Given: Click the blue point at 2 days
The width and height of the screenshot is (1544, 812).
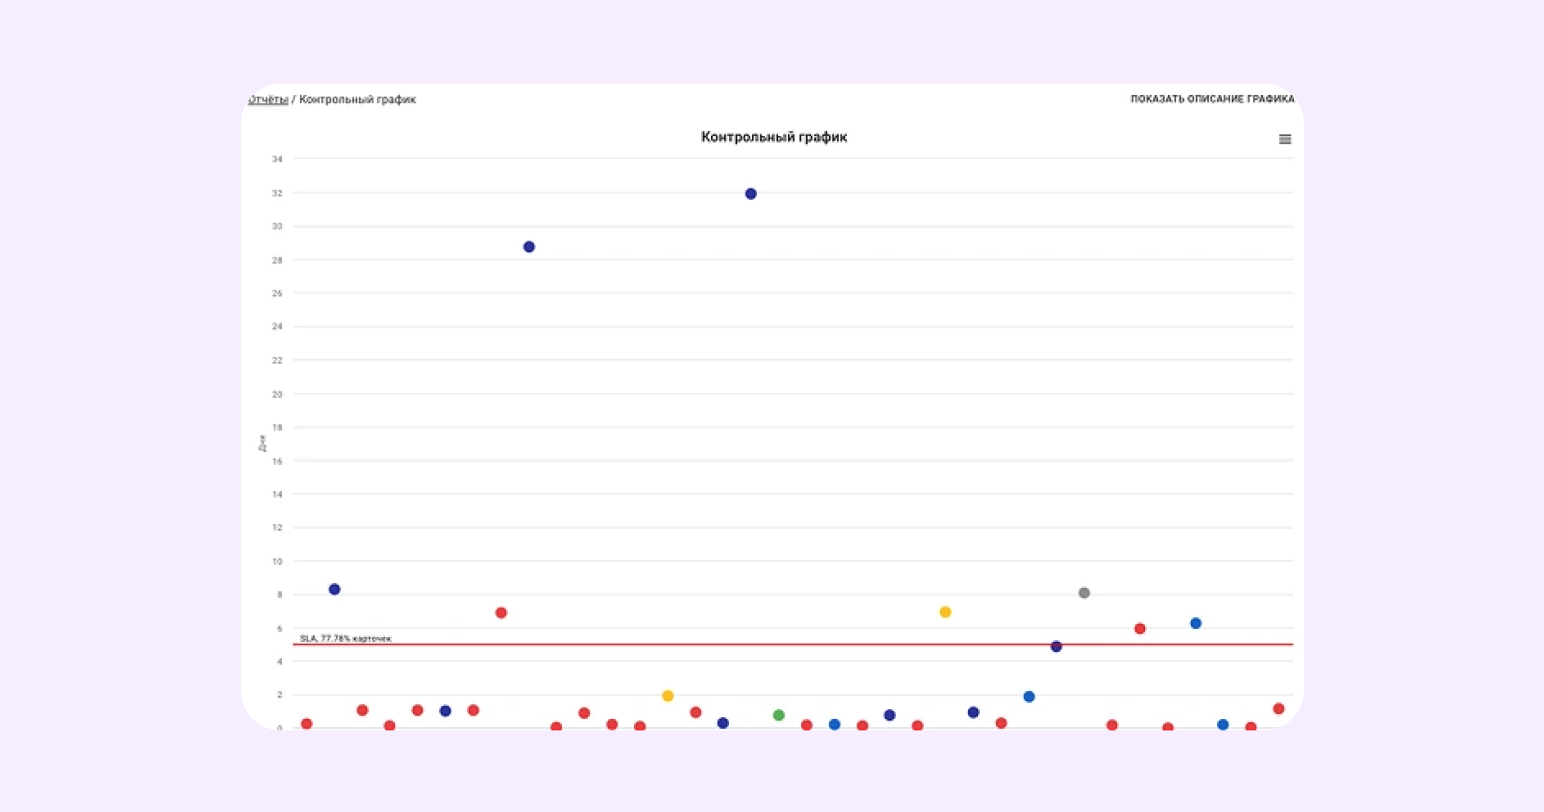Looking at the screenshot, I should pyautogui.click(x=1029, y=697).
